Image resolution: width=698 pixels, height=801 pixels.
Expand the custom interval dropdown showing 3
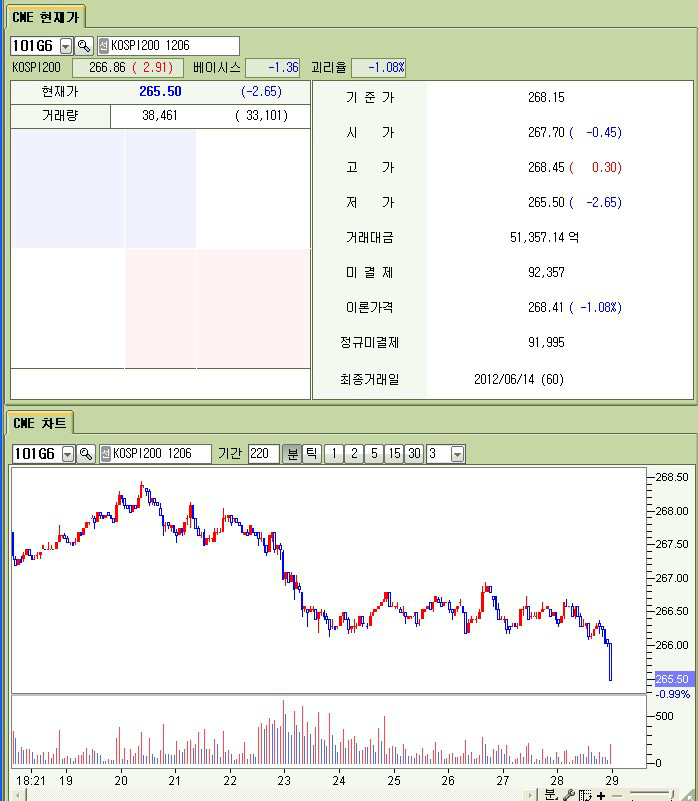457,454
